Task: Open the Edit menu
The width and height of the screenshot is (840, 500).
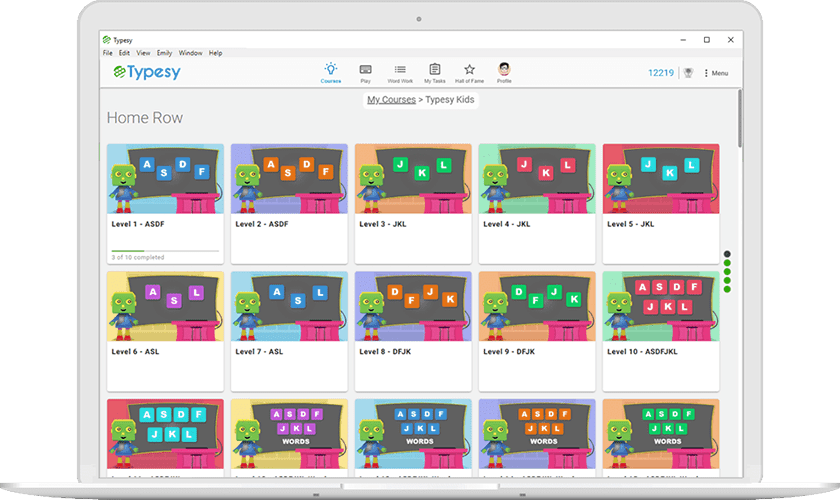Action: coord(124,53)
